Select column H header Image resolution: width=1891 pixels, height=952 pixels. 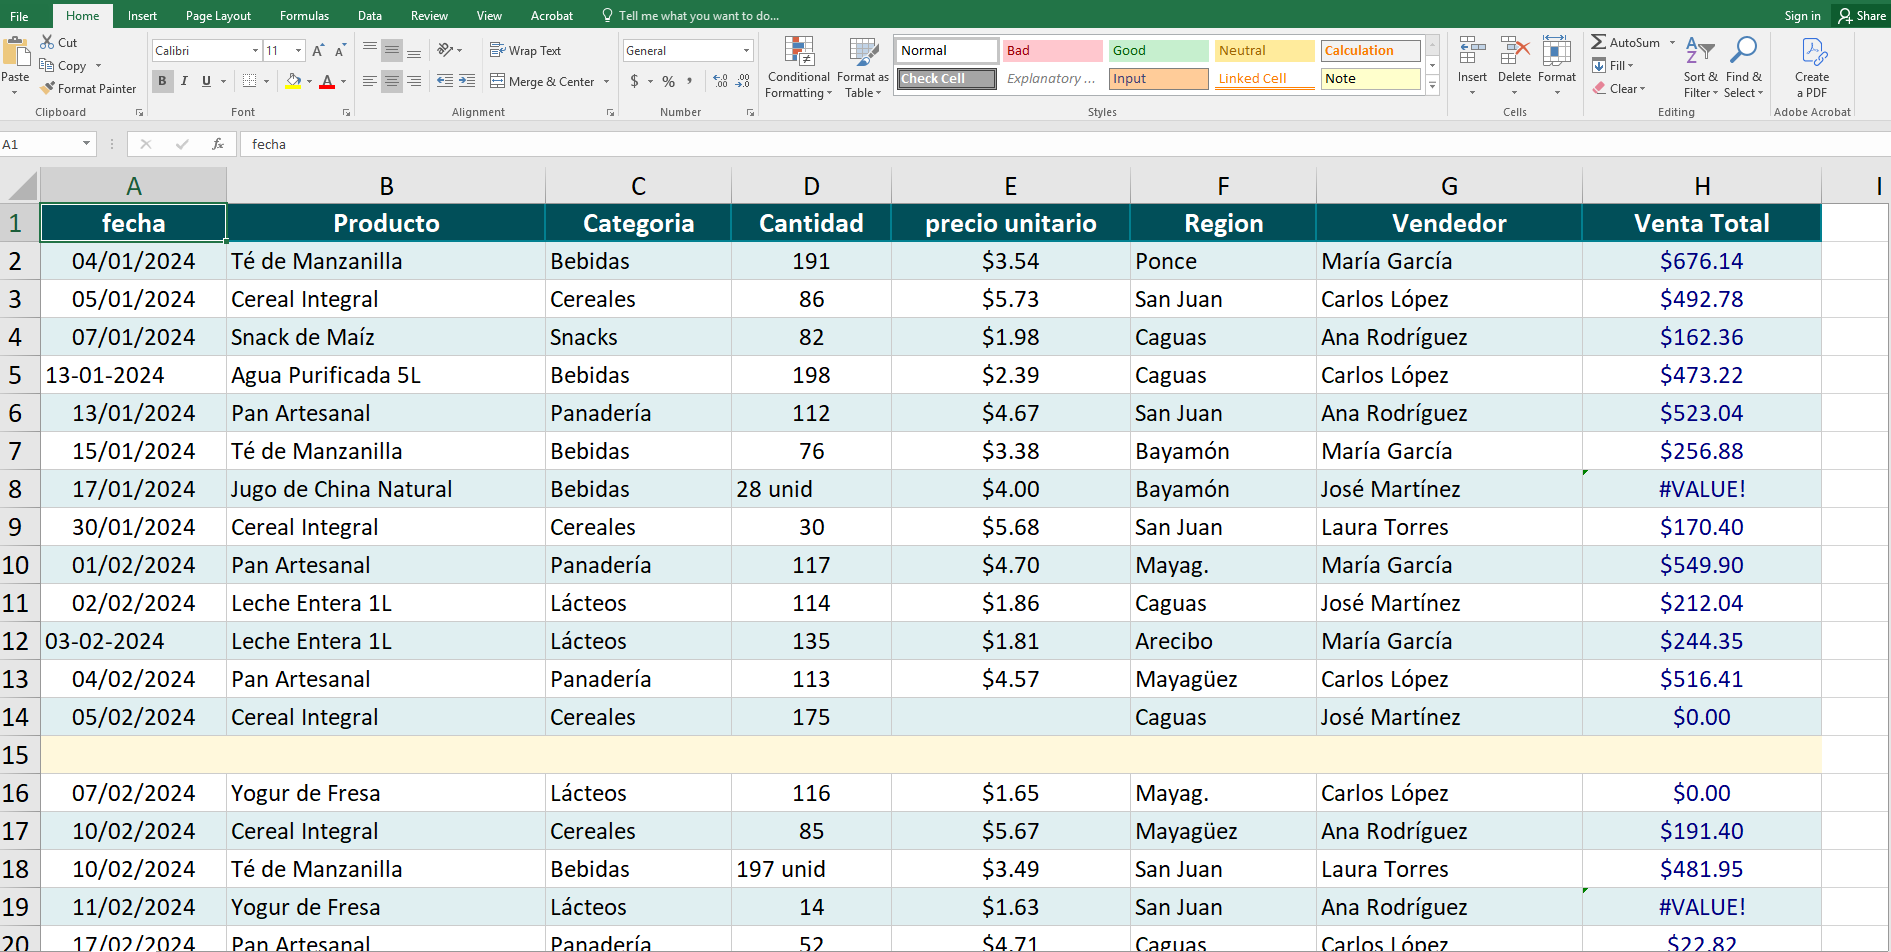(1701, 185)
